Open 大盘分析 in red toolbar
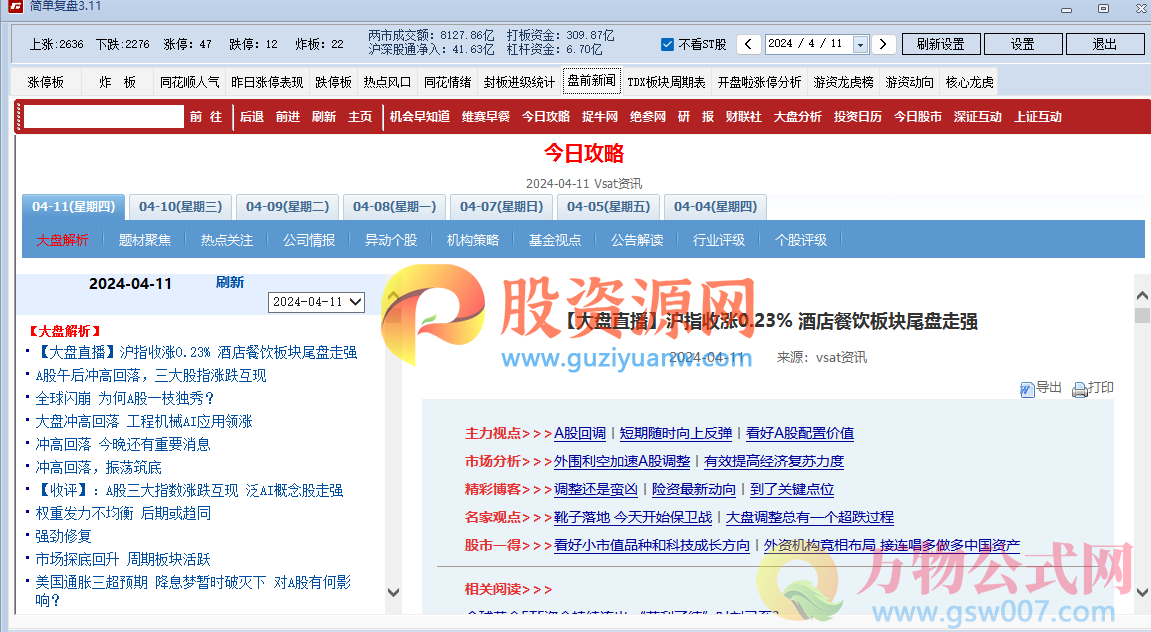The height and width of the screenshot is (632, 1151). (x=798, y=117)
